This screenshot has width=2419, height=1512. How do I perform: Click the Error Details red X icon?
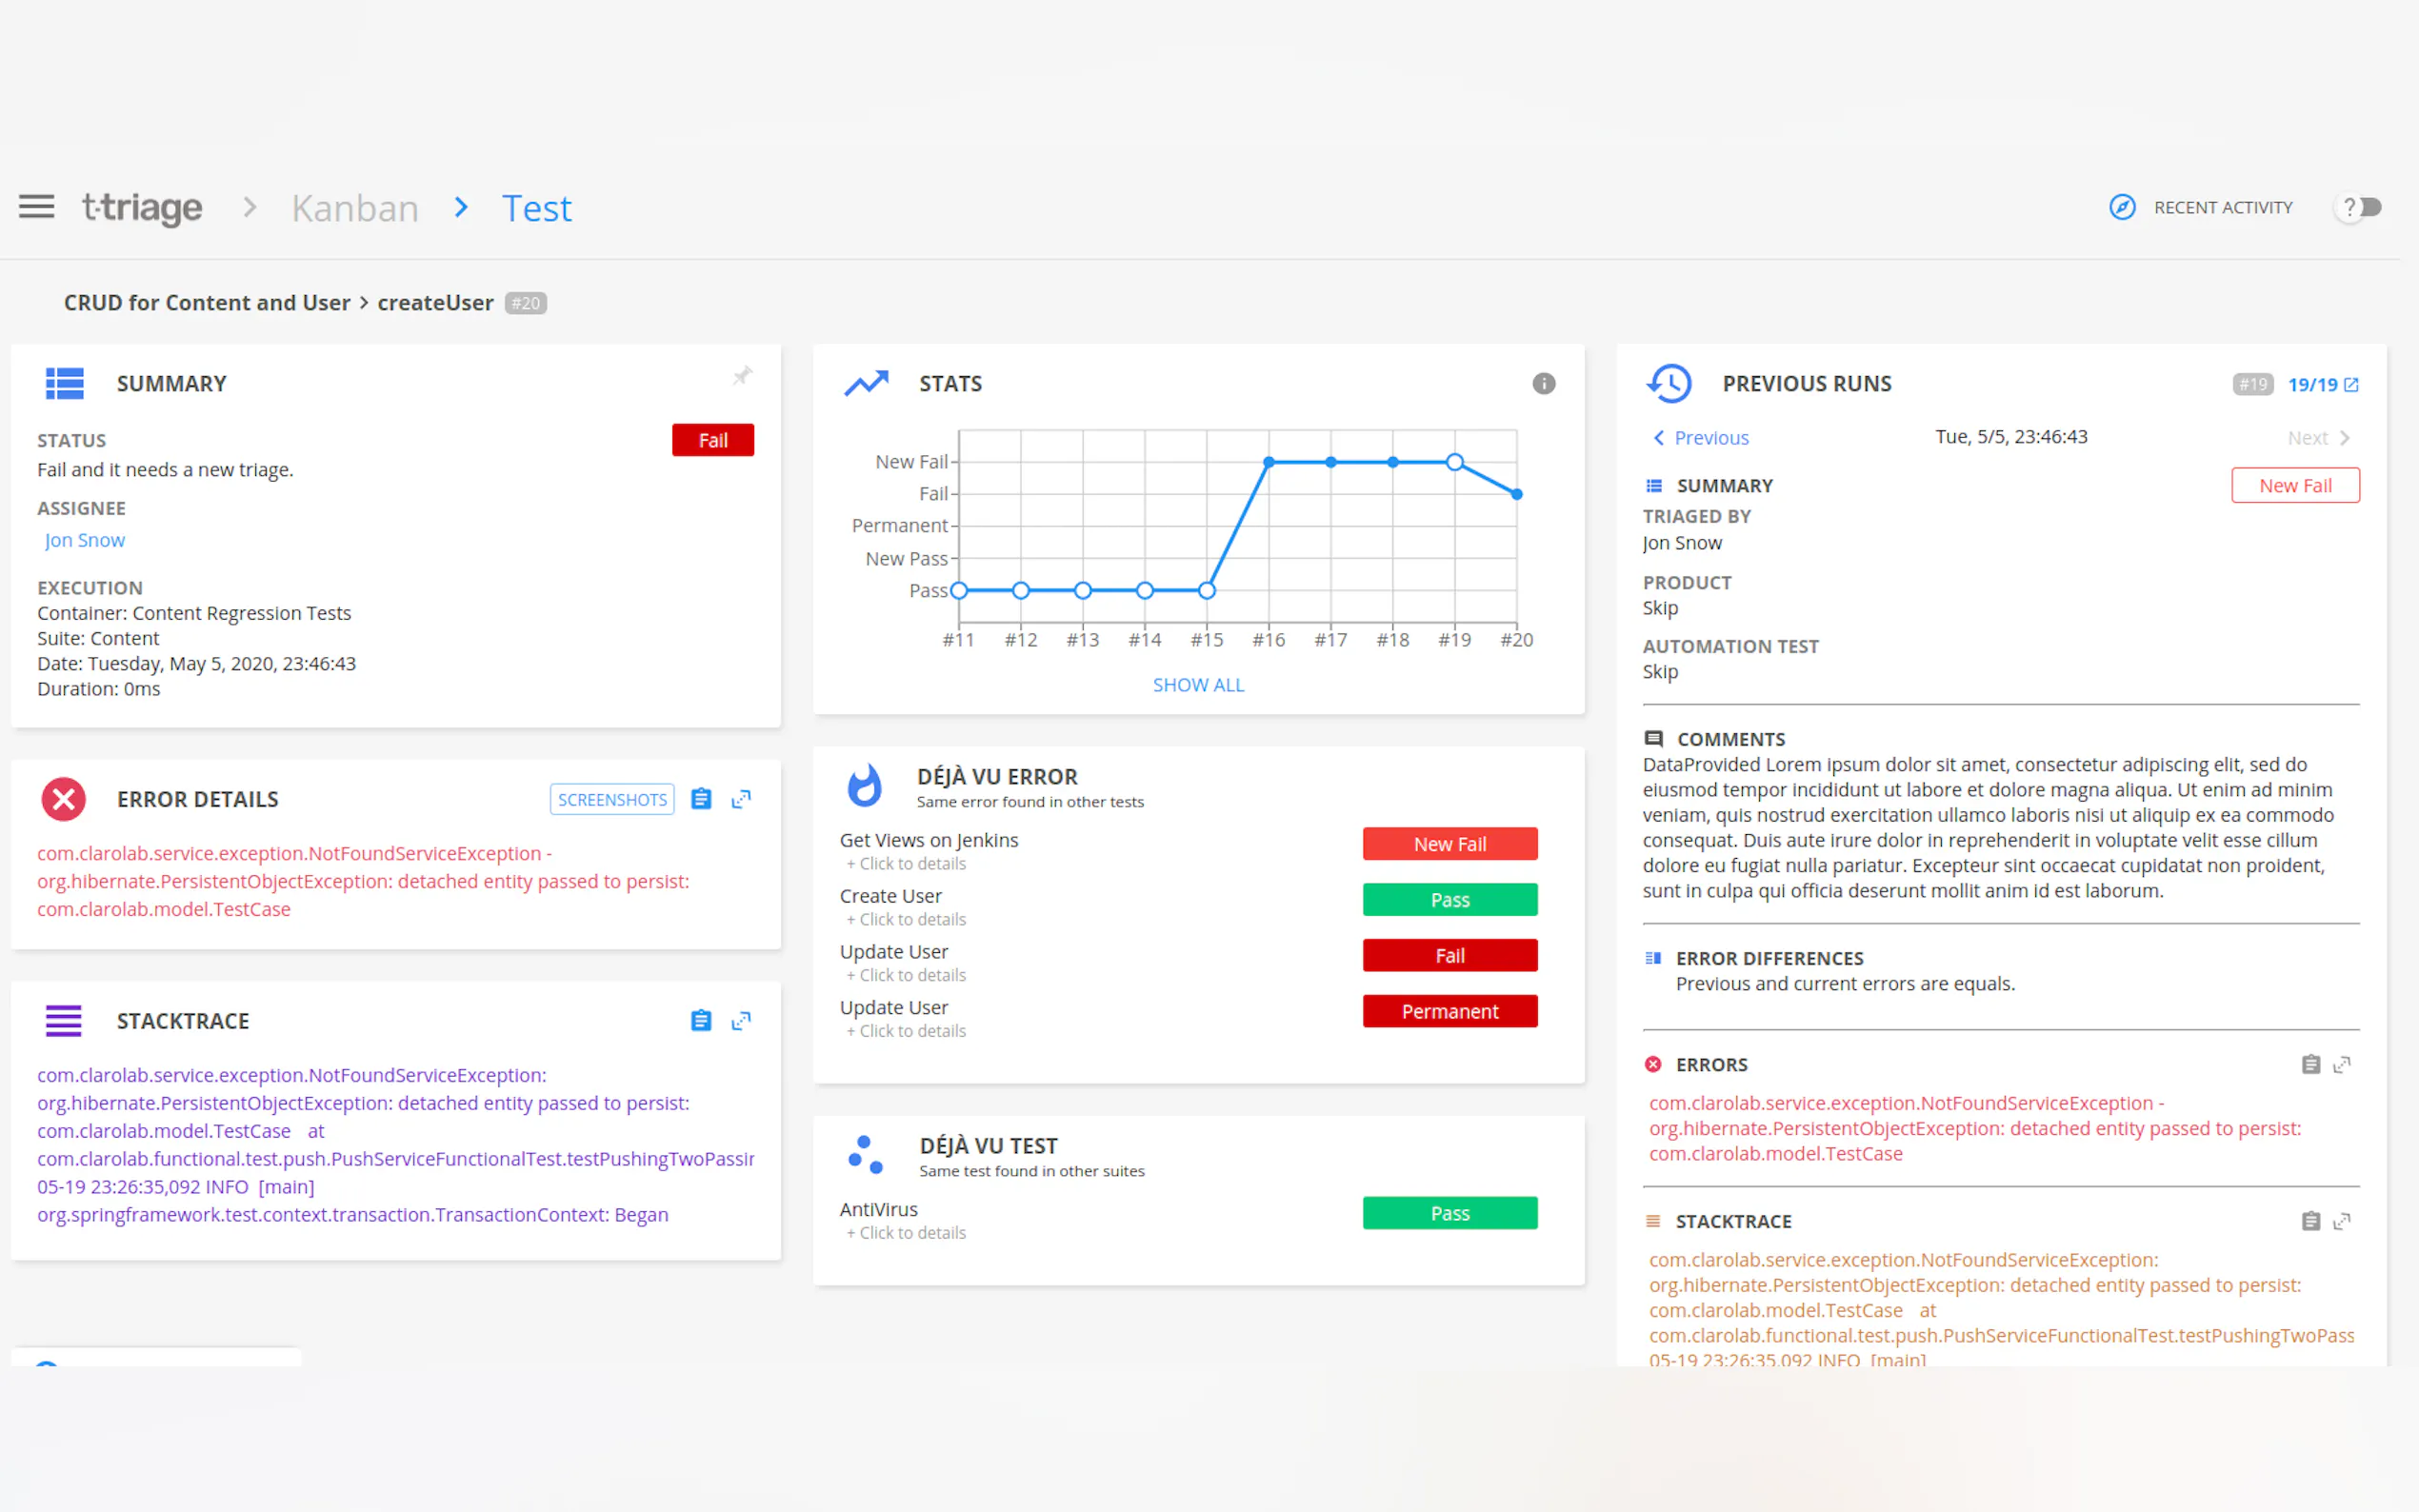point(64,799)
